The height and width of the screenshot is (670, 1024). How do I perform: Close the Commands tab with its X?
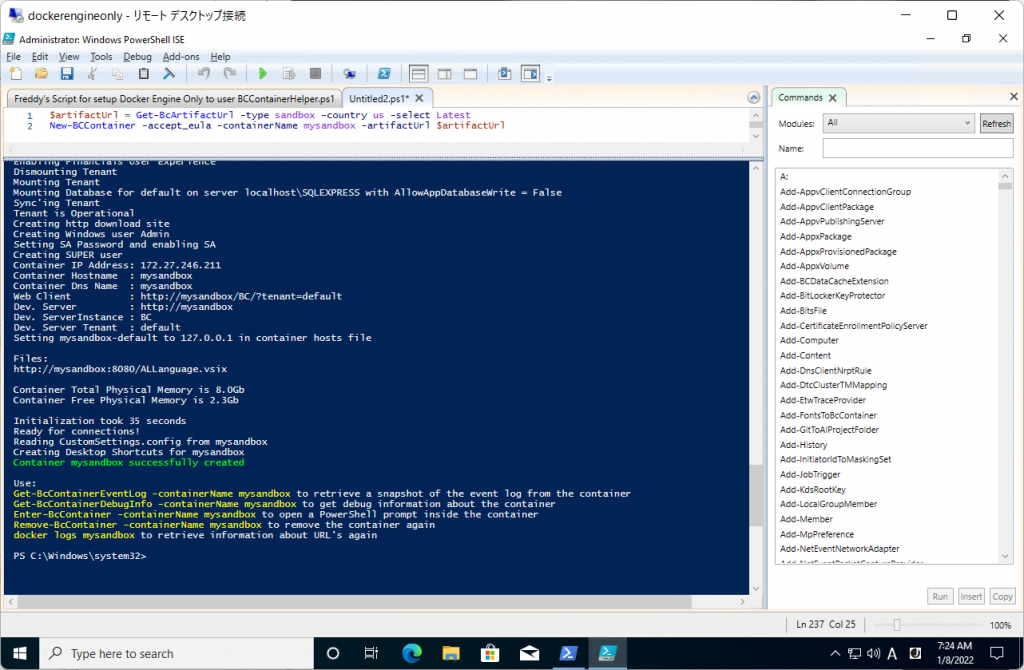tap(833, 98)
